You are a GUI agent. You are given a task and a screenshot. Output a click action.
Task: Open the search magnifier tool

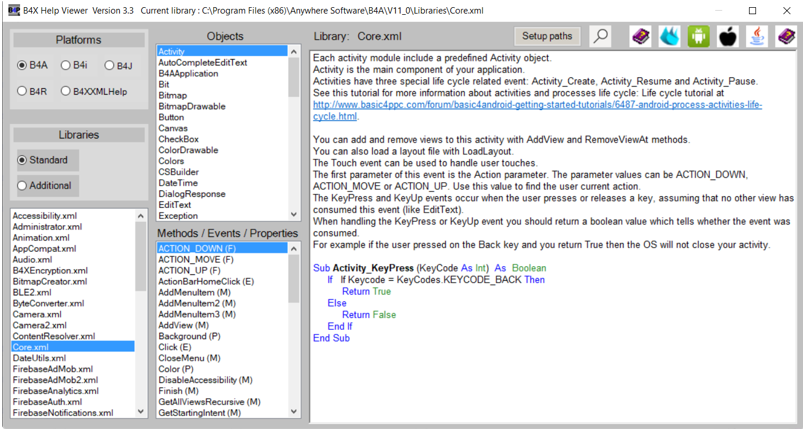pos(600,36)
